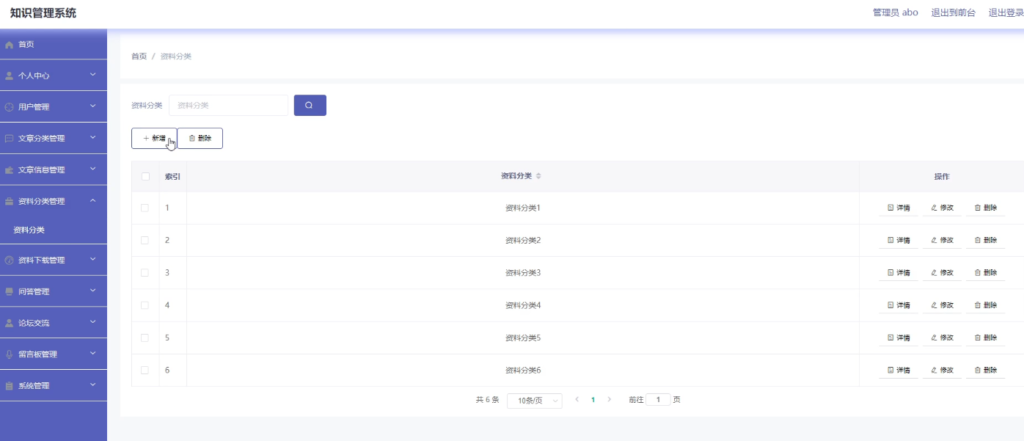Screen dimensions: 1024x441
Task: Click the person icon next to 个人中心
Action: pyautogui.click(x=9, y=76)
